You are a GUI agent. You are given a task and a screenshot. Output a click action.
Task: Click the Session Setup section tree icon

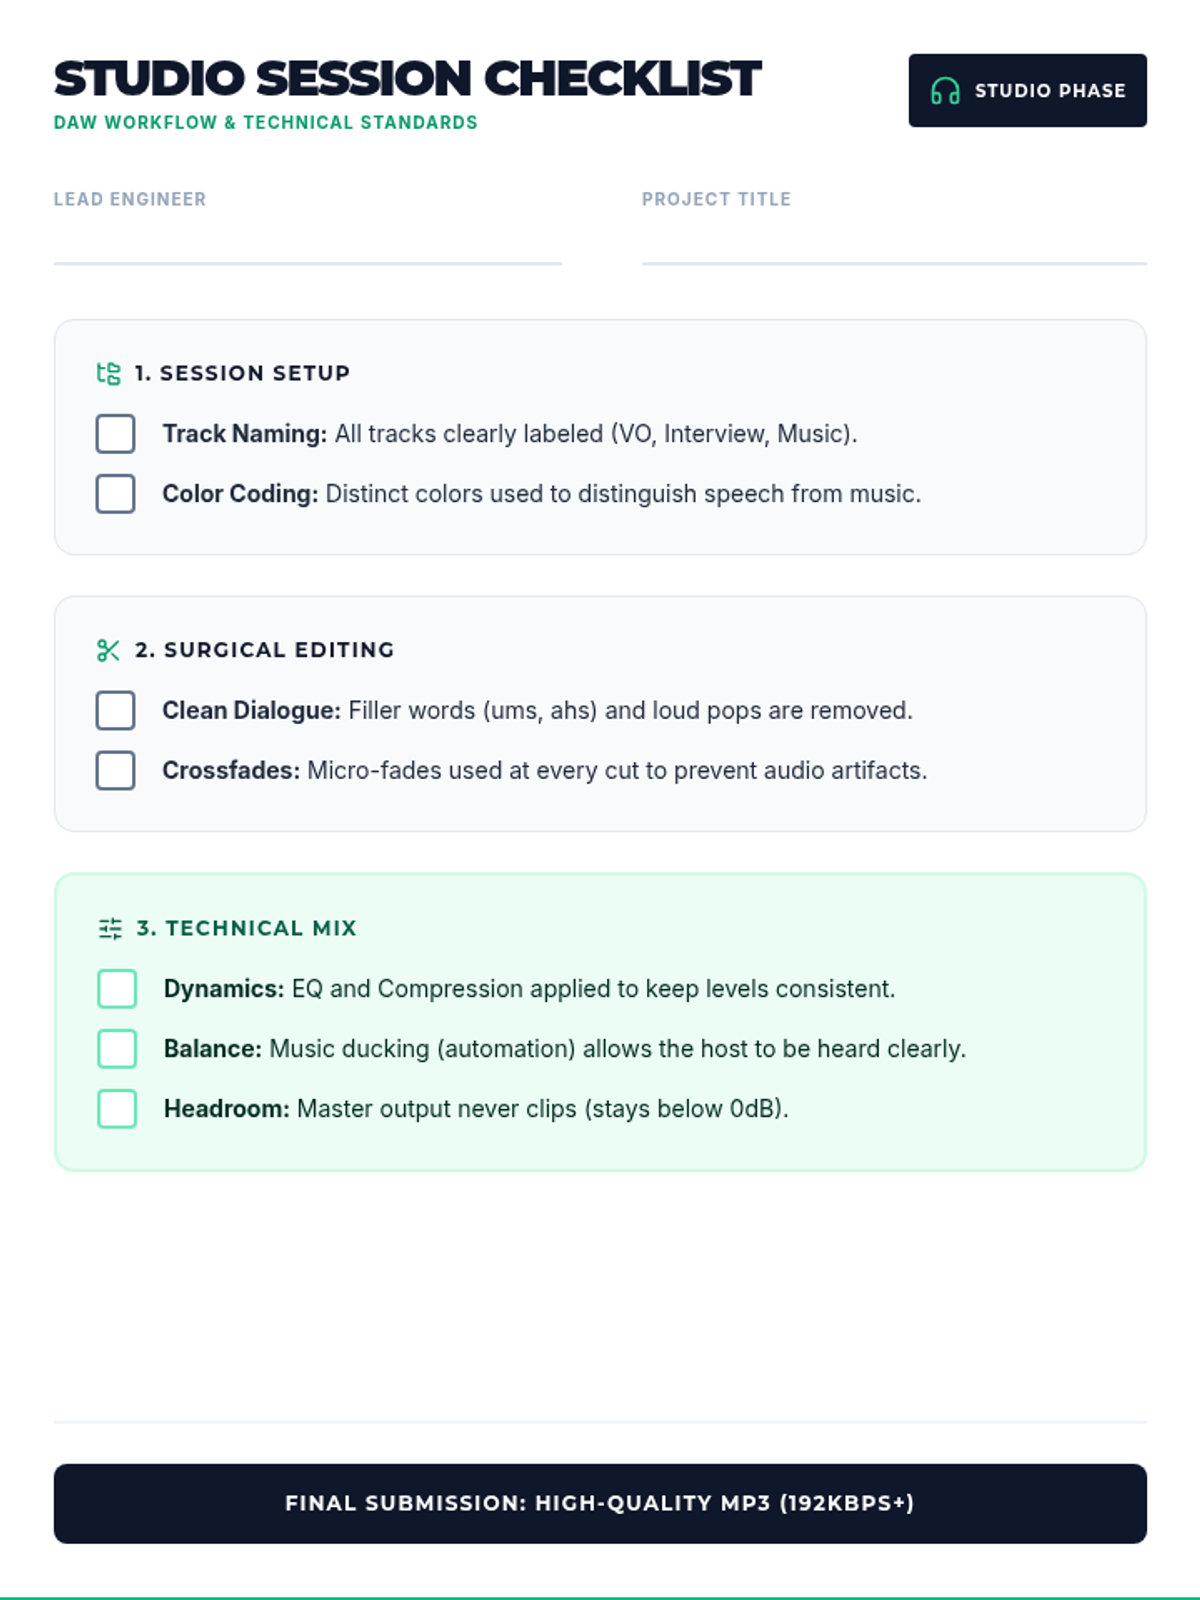click(109, 373)
